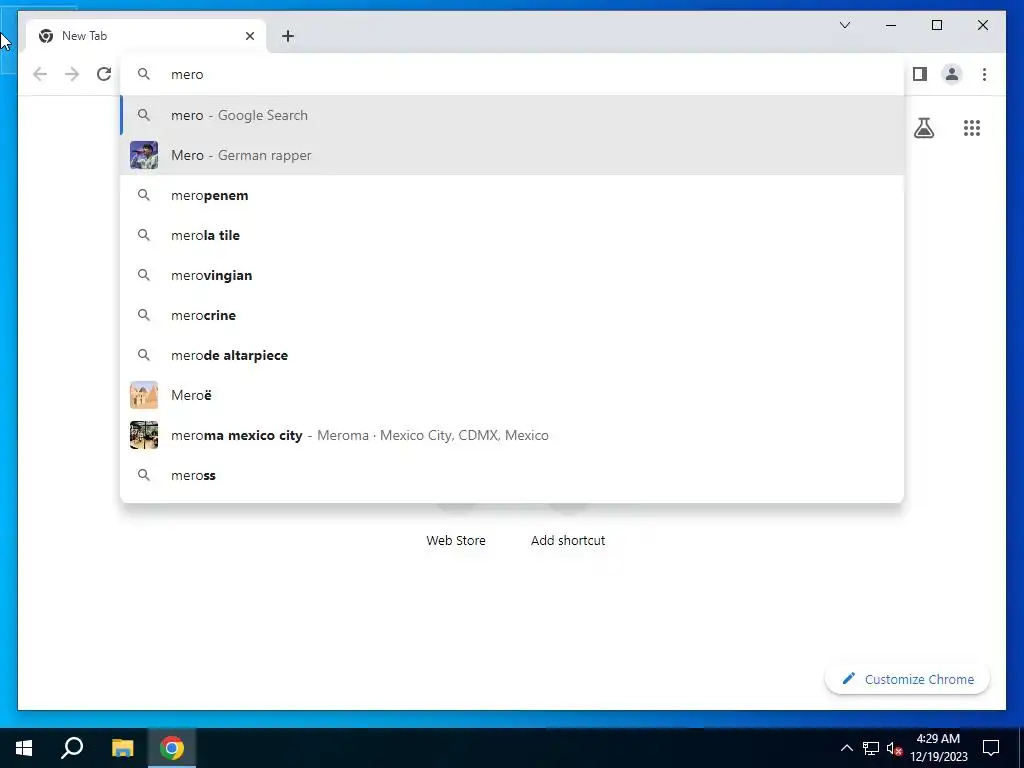Screen dimensions: 1024x768
Task: Click the search icon beside meropenem
Action: [144, 195]
